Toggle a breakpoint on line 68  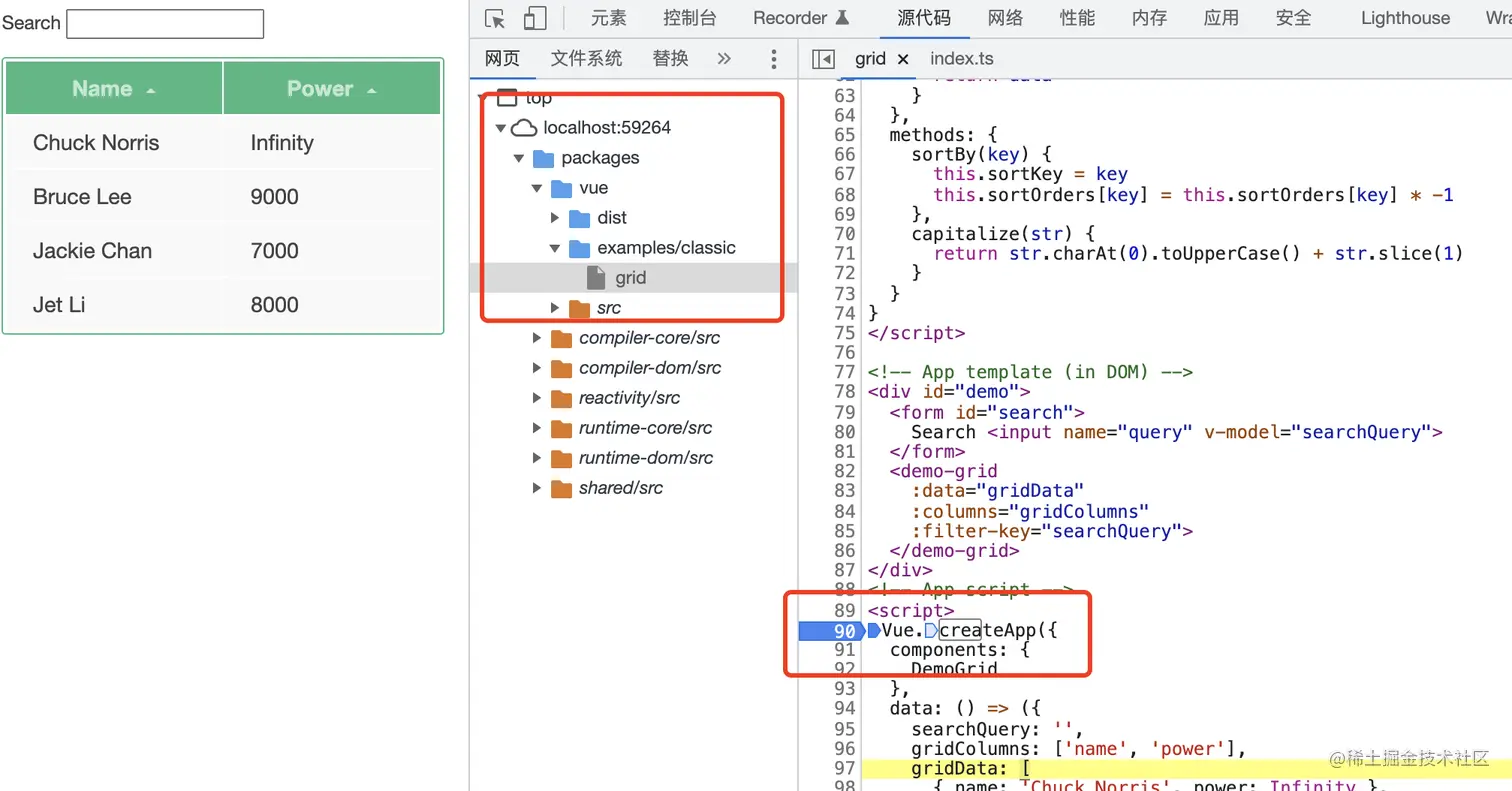point(845,194)
